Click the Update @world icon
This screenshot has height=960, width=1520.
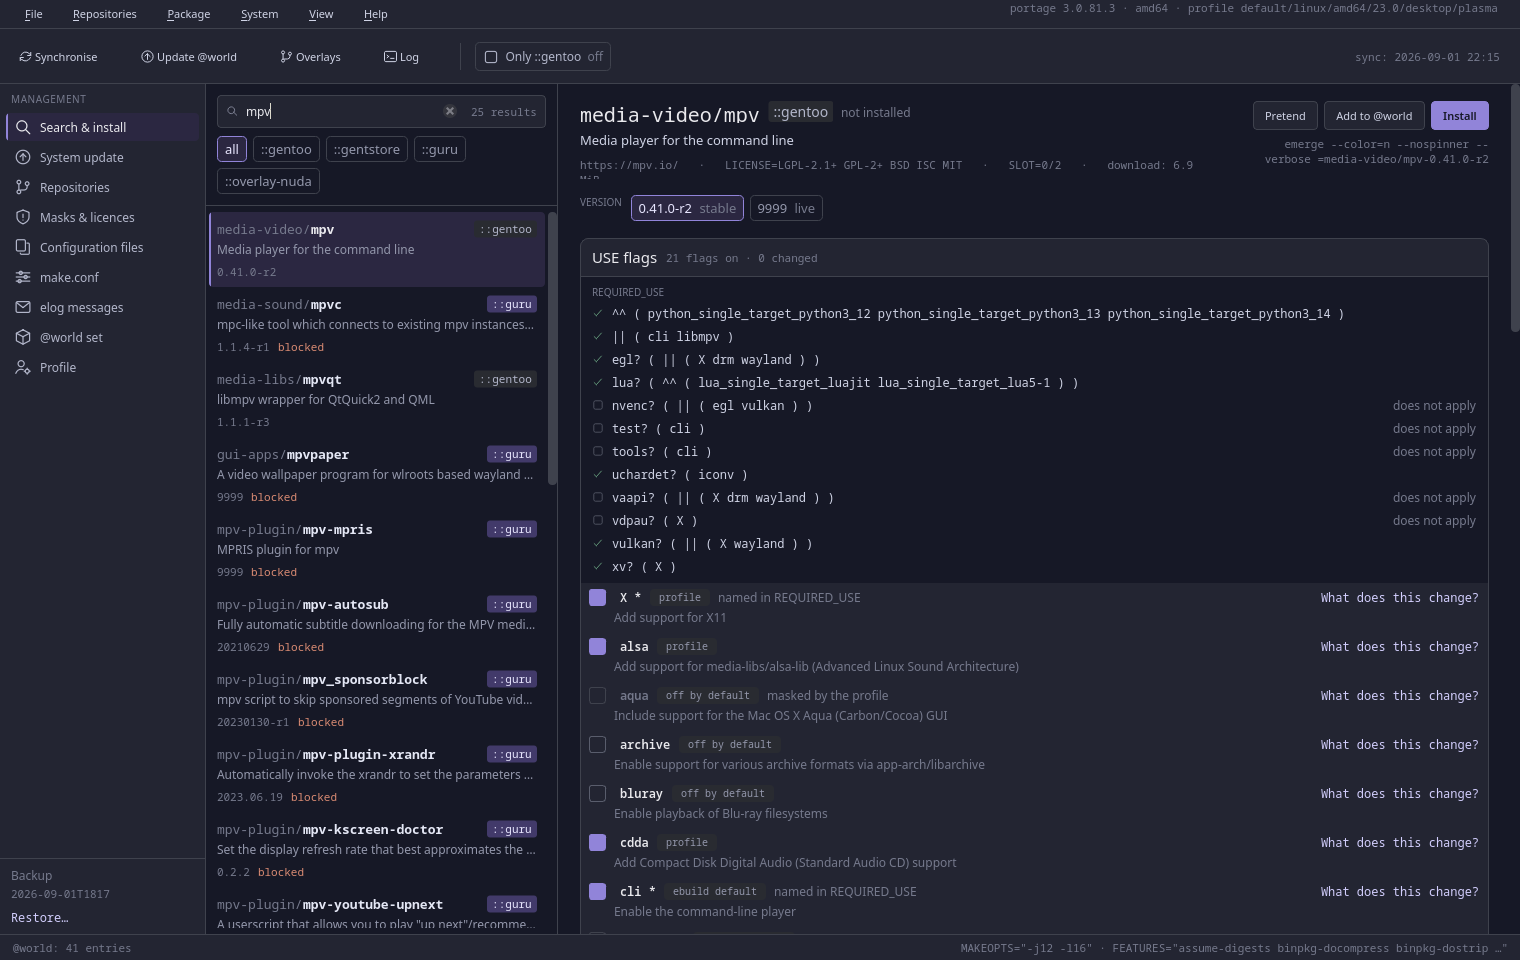[x=147, y=57]
